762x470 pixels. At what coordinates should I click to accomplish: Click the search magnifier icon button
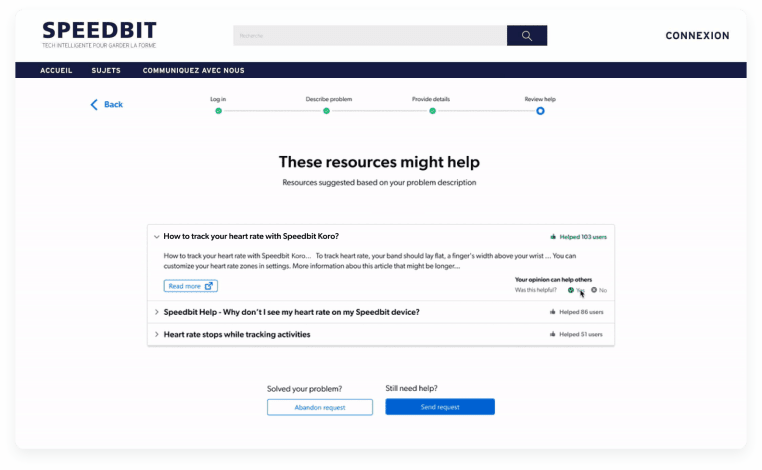pyautogui.click(x=526, y=36)
